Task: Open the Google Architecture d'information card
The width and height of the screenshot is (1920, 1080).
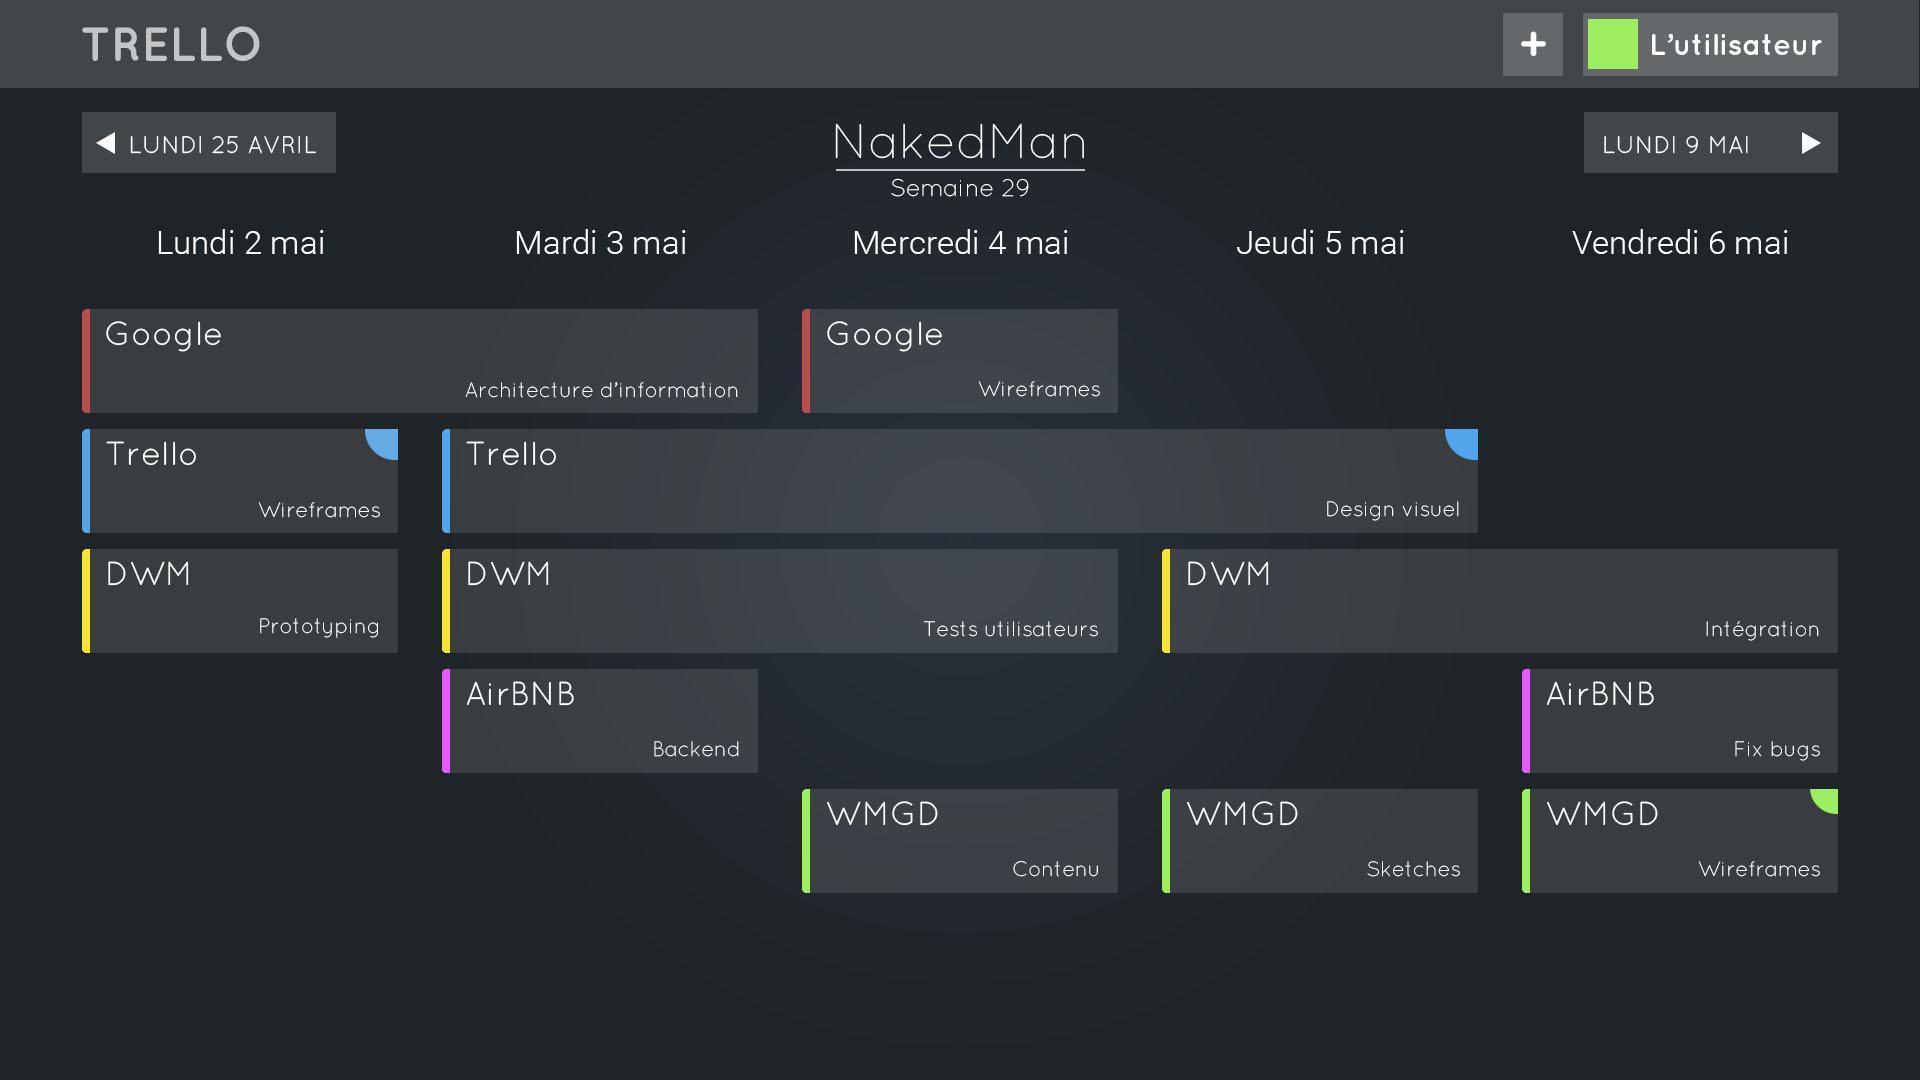Action: [420, 360]
